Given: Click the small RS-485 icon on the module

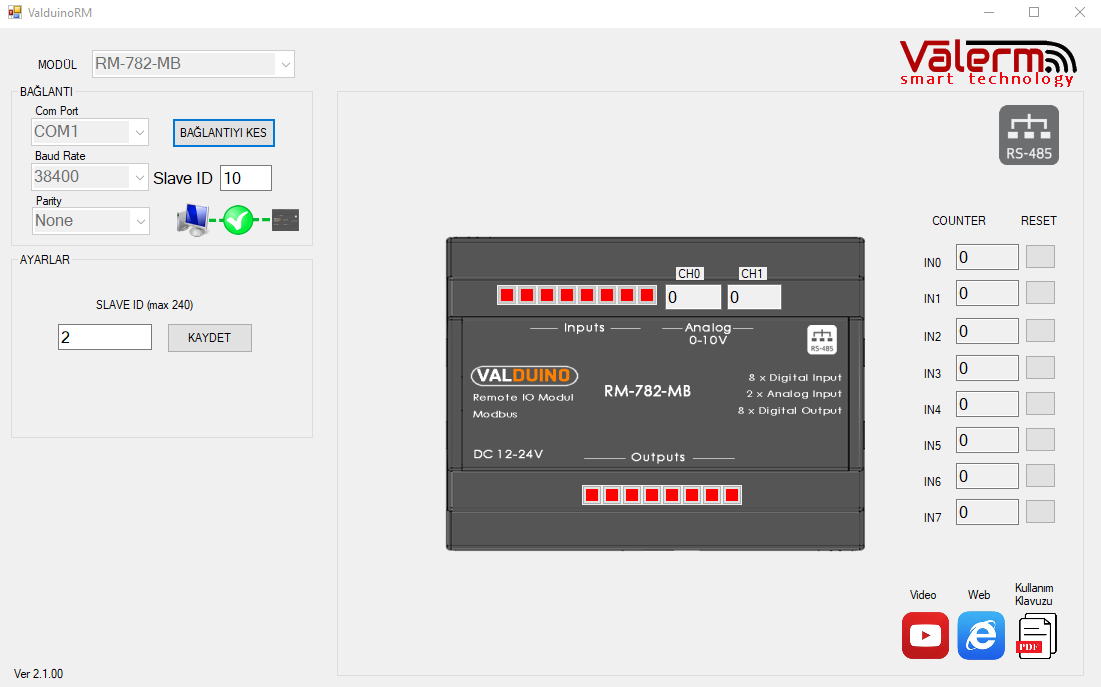Looking at the screenshot, I should (822, 340).
